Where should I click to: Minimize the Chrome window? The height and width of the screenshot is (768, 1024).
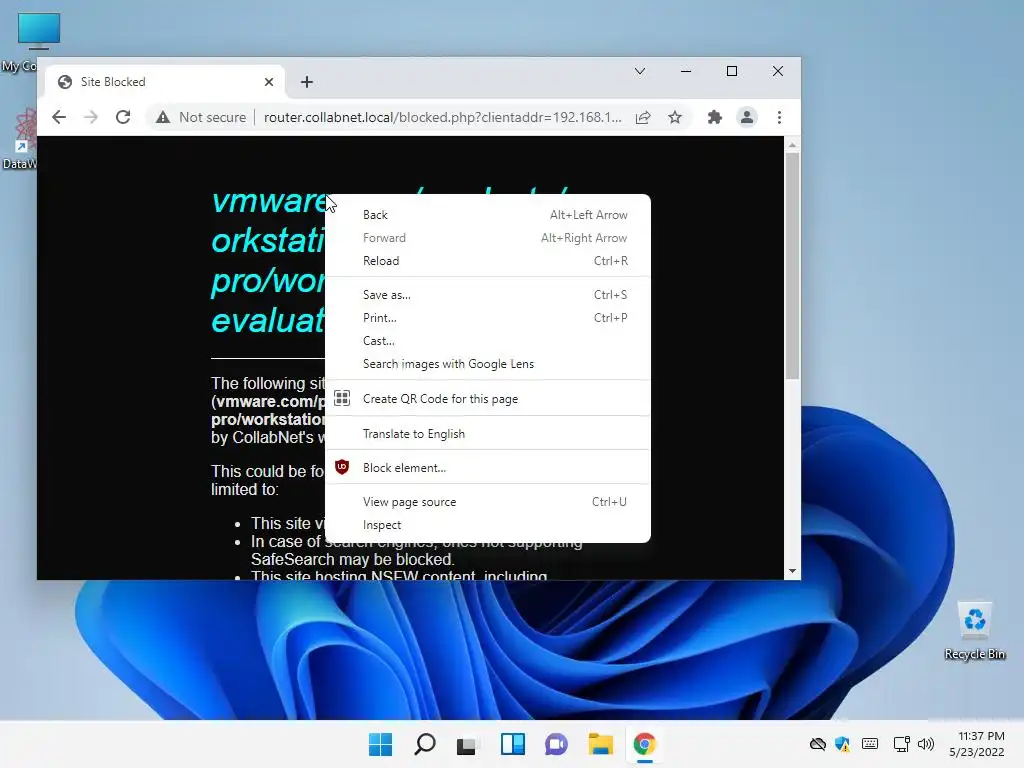pyautogui.click(x=686, y=71)
